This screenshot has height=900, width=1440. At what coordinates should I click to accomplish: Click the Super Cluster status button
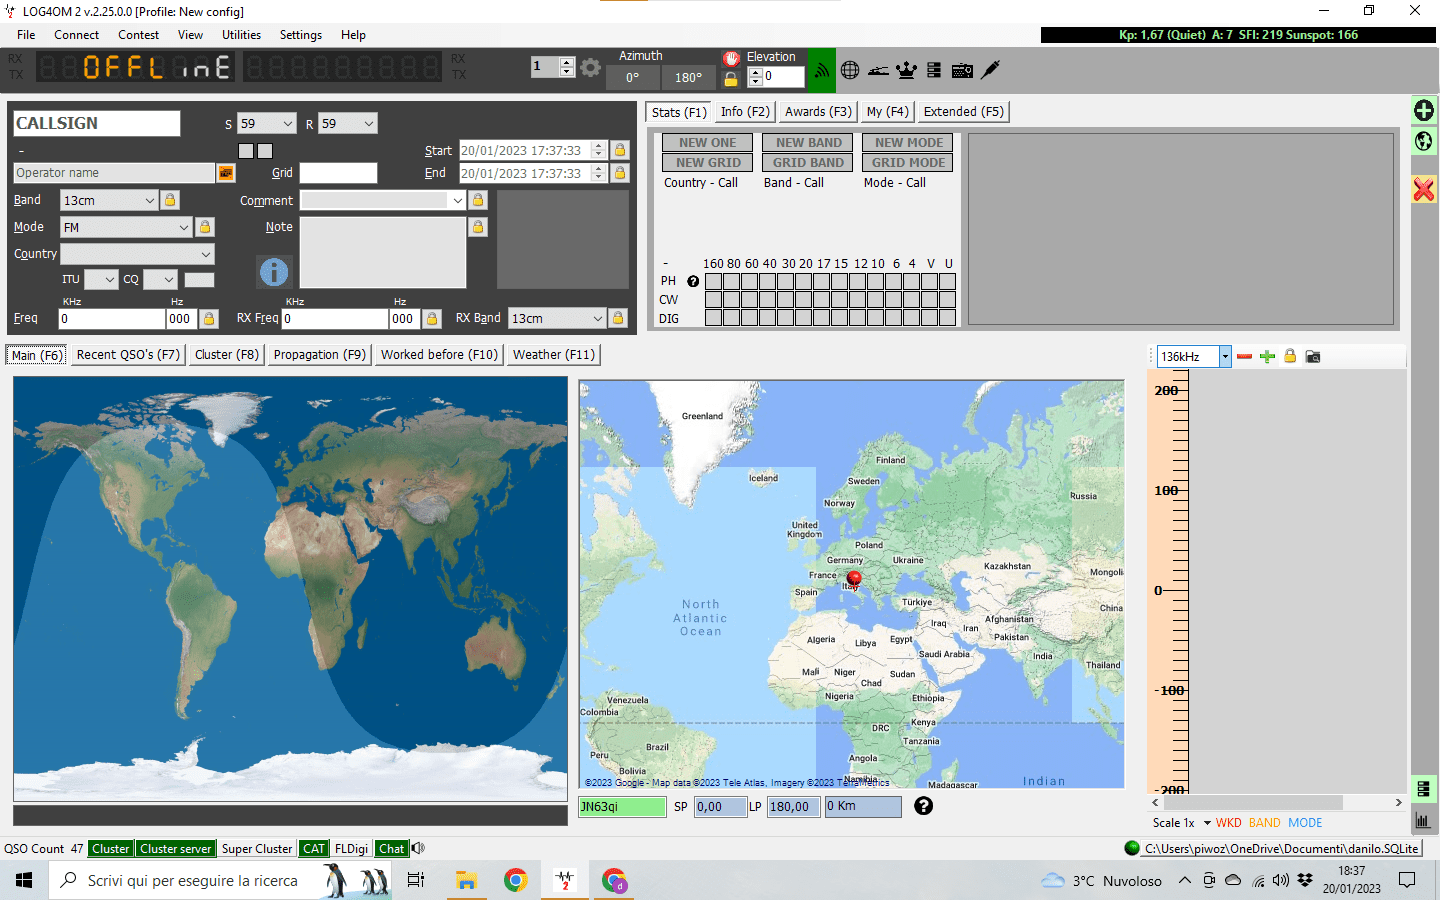pos(257,849)
